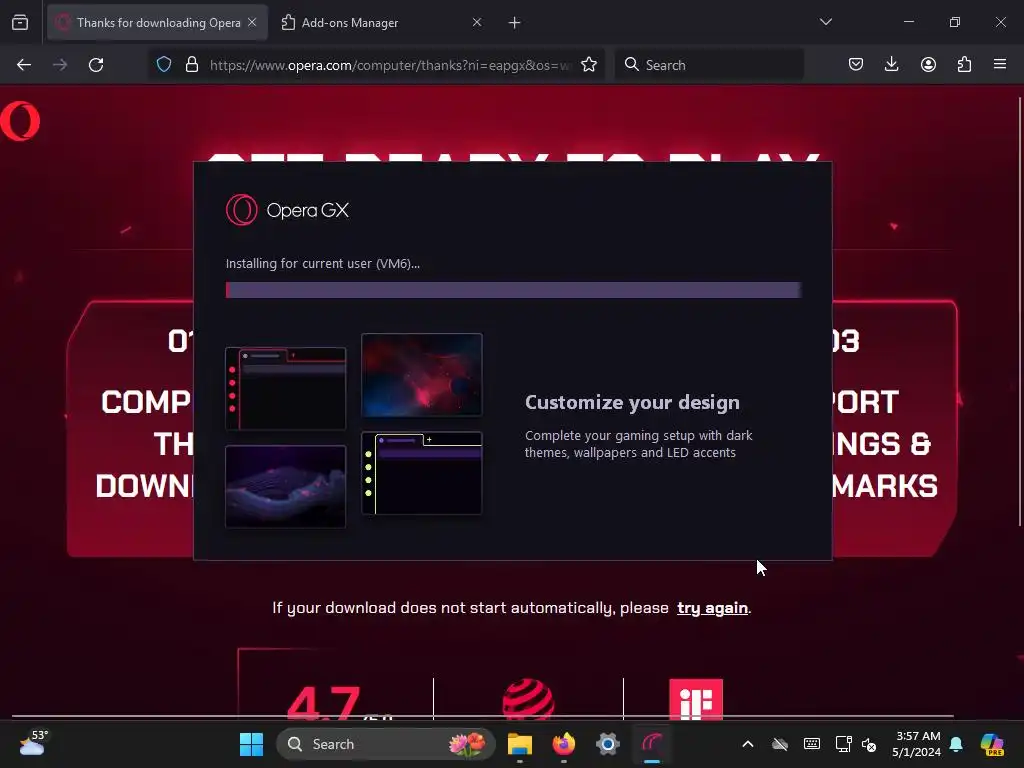Screen dimensions: 1024x768
Task: Expand the list all tabs chevron
Action: click(825, 22)
